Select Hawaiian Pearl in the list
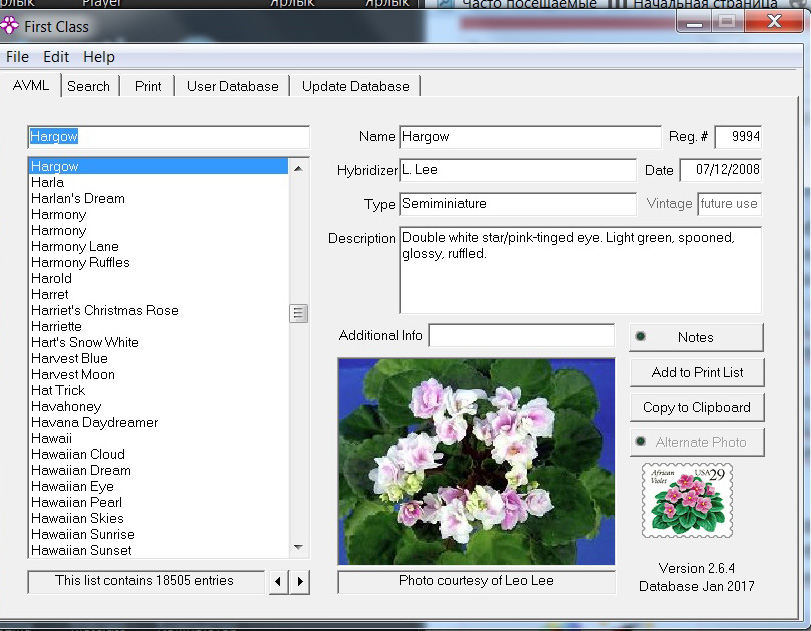 coord(158,502)
